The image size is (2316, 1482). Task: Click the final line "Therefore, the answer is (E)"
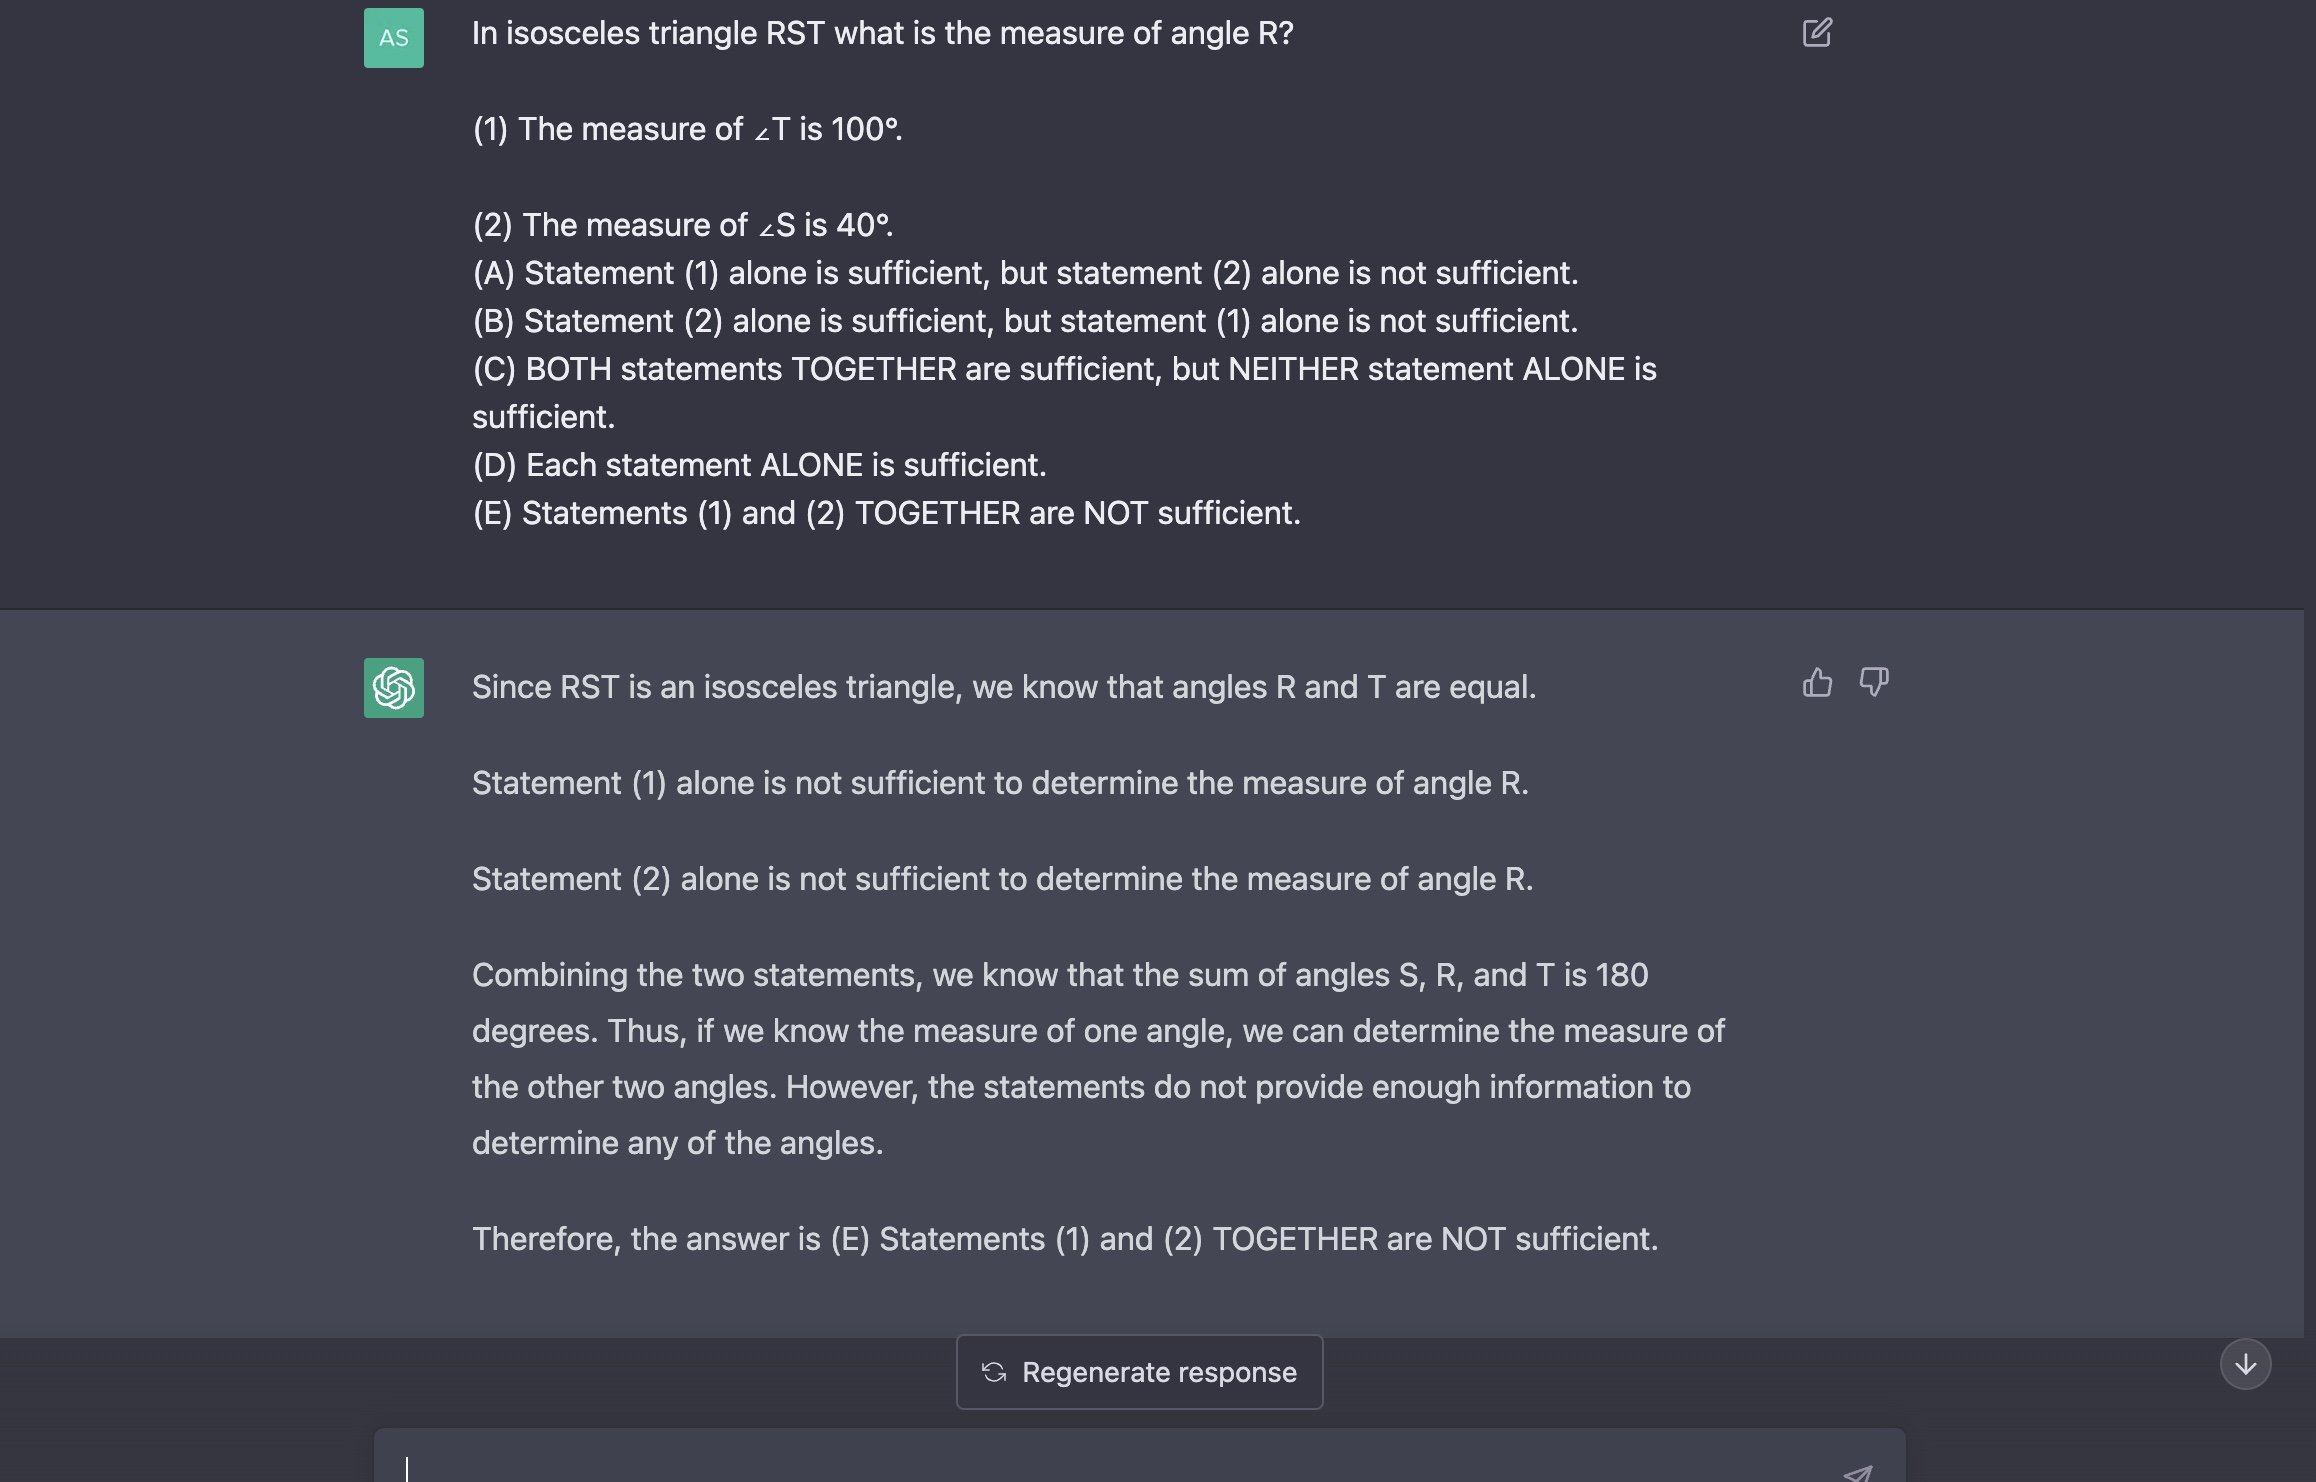pos(1064,1240)
